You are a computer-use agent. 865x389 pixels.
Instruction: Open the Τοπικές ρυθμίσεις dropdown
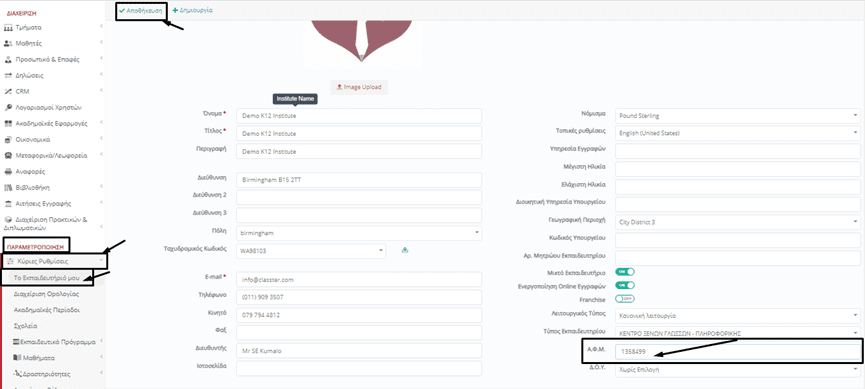click(737, 133)
